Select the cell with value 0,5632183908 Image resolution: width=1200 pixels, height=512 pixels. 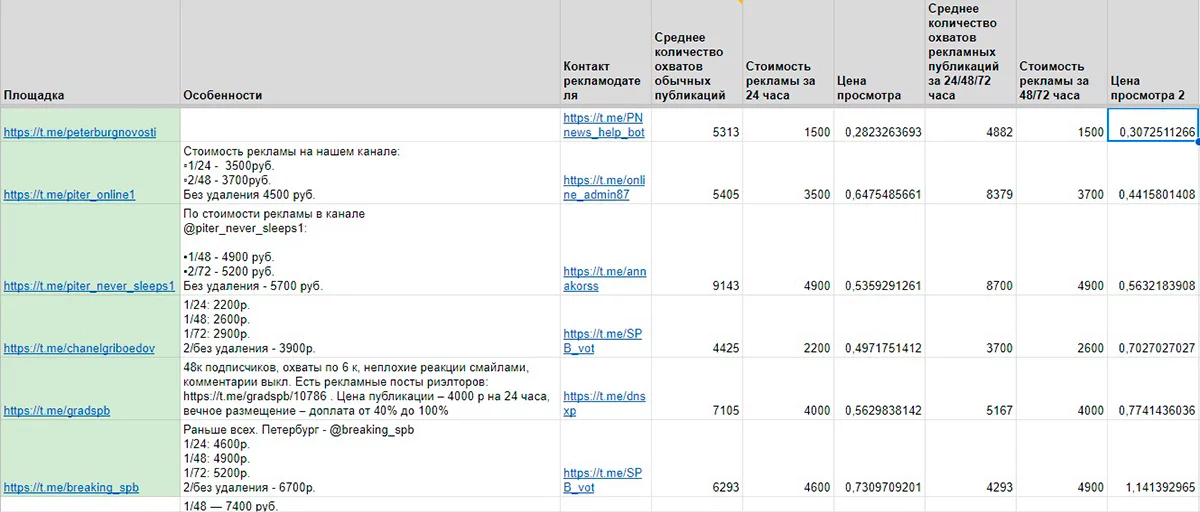(x=1153, y=250)
